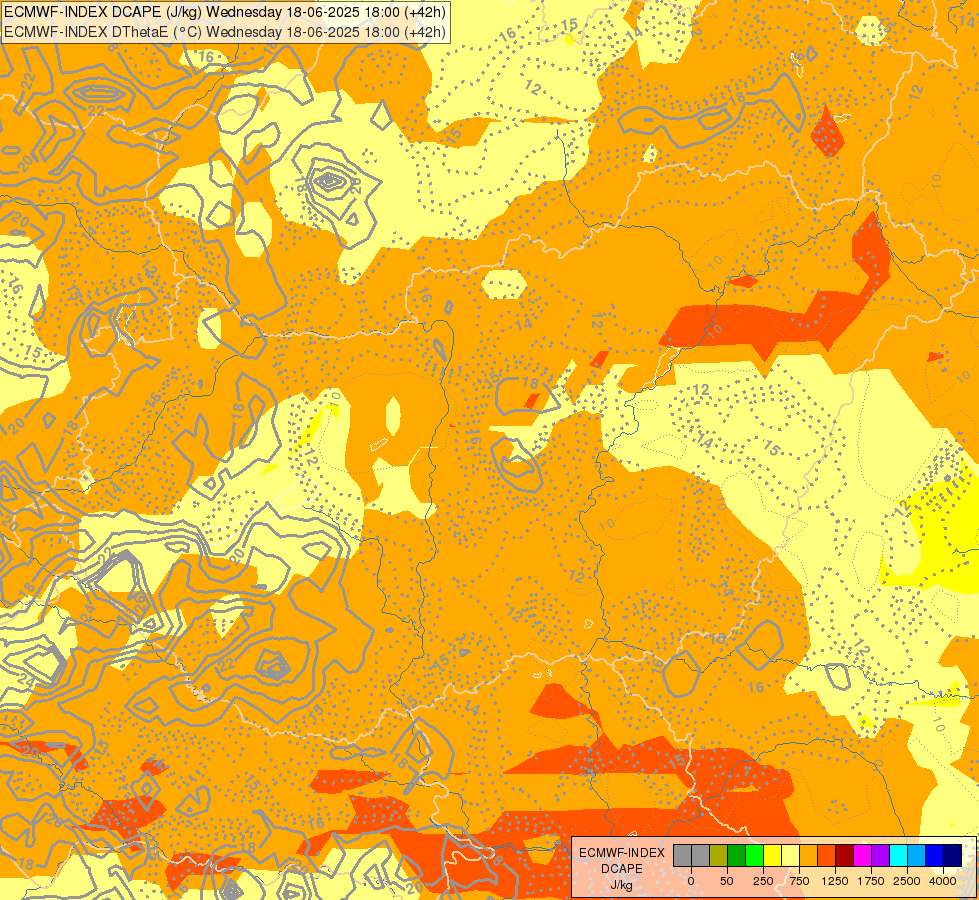This screenshot has height=900, width=979.
Task: Click the orange legend swatch
Action: 809,855
